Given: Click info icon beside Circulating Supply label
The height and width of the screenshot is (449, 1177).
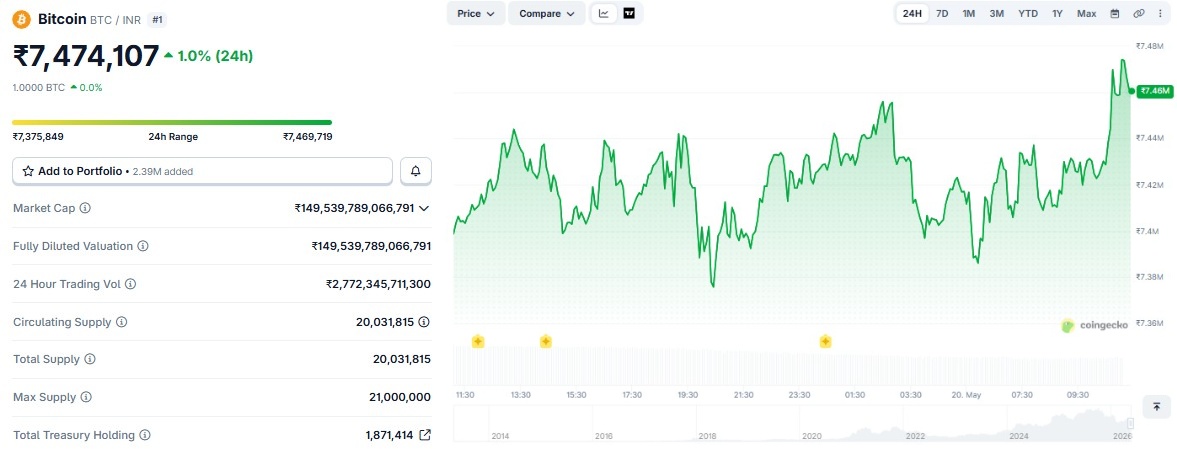Looking at the screenshot, I should pyautogui.click(x=122, y=322).
